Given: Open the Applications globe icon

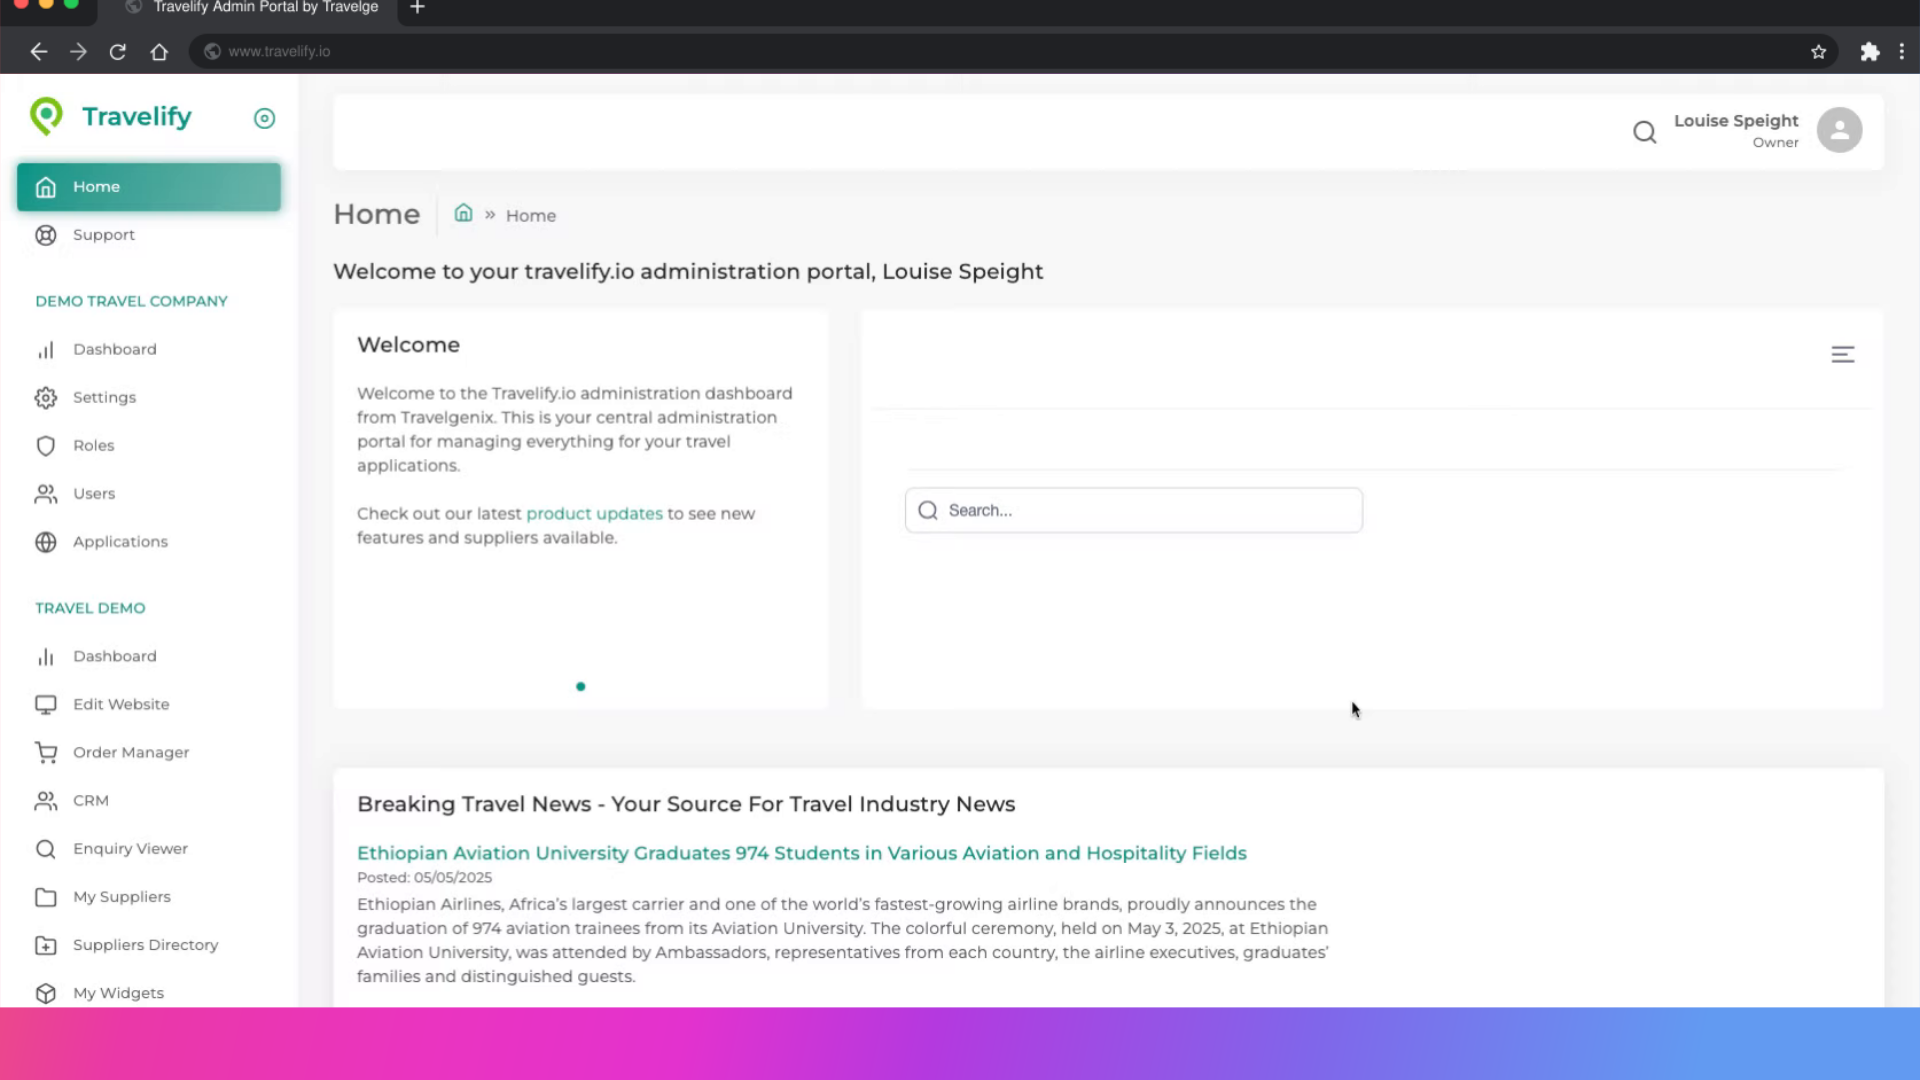Looking at the screenshot, I should click(46, 541).
